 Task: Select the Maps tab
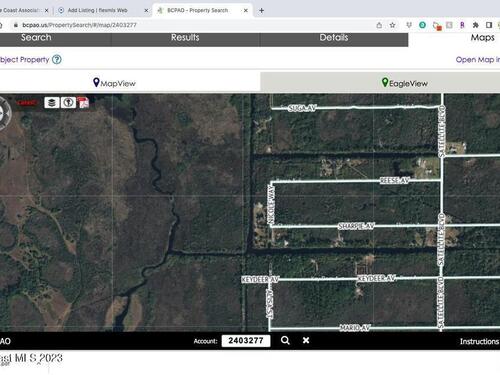coord(482,38)
